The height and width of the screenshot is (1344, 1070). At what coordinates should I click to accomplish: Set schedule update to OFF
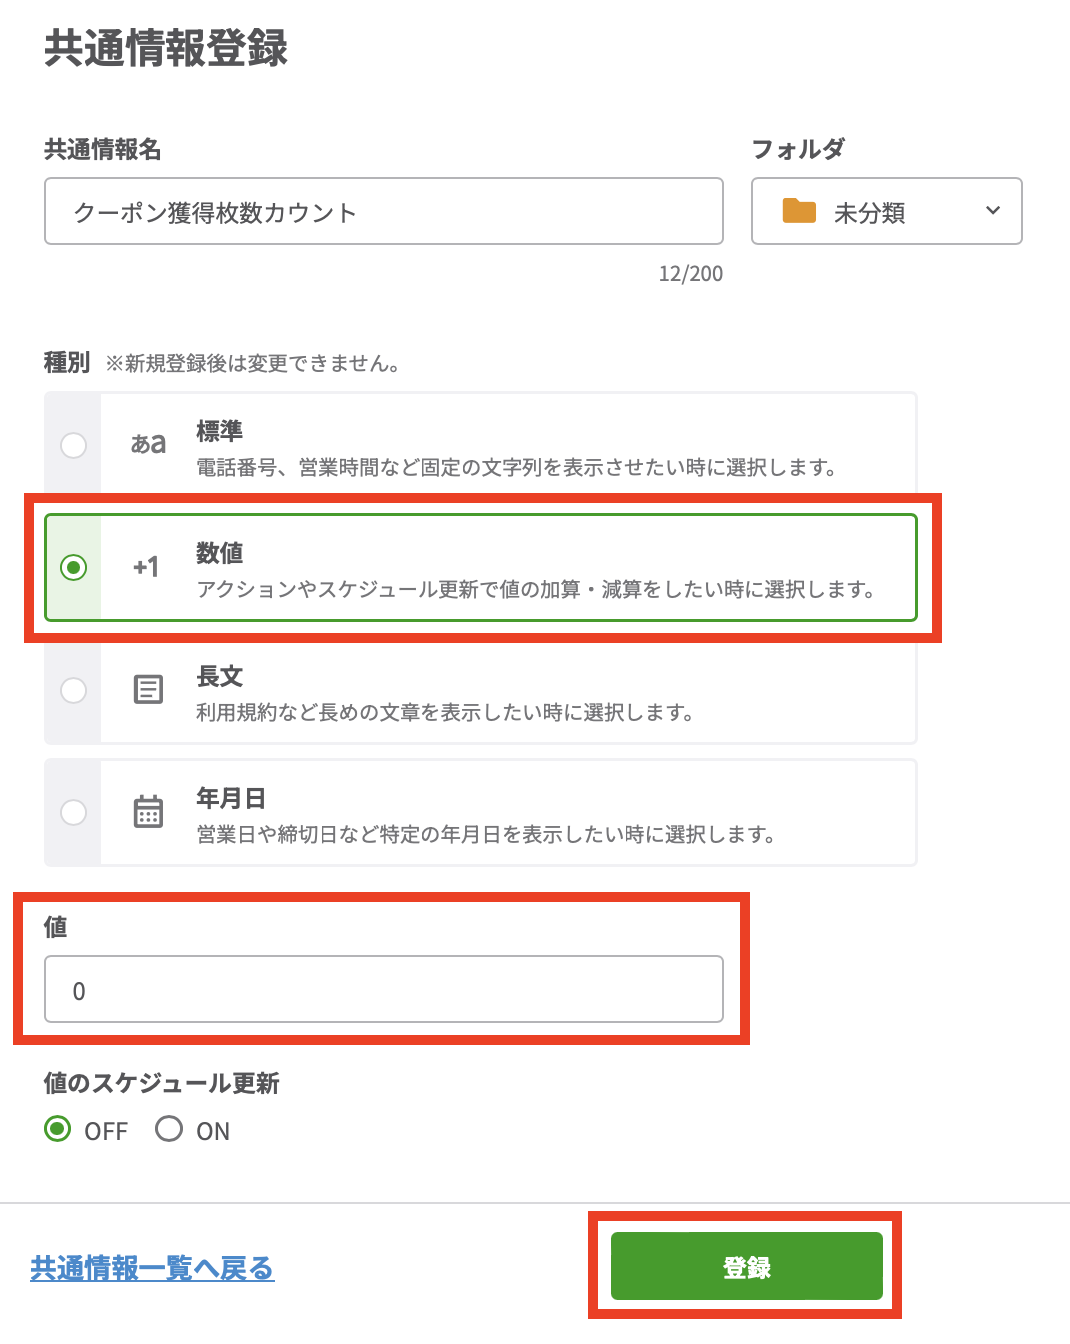58,1129
